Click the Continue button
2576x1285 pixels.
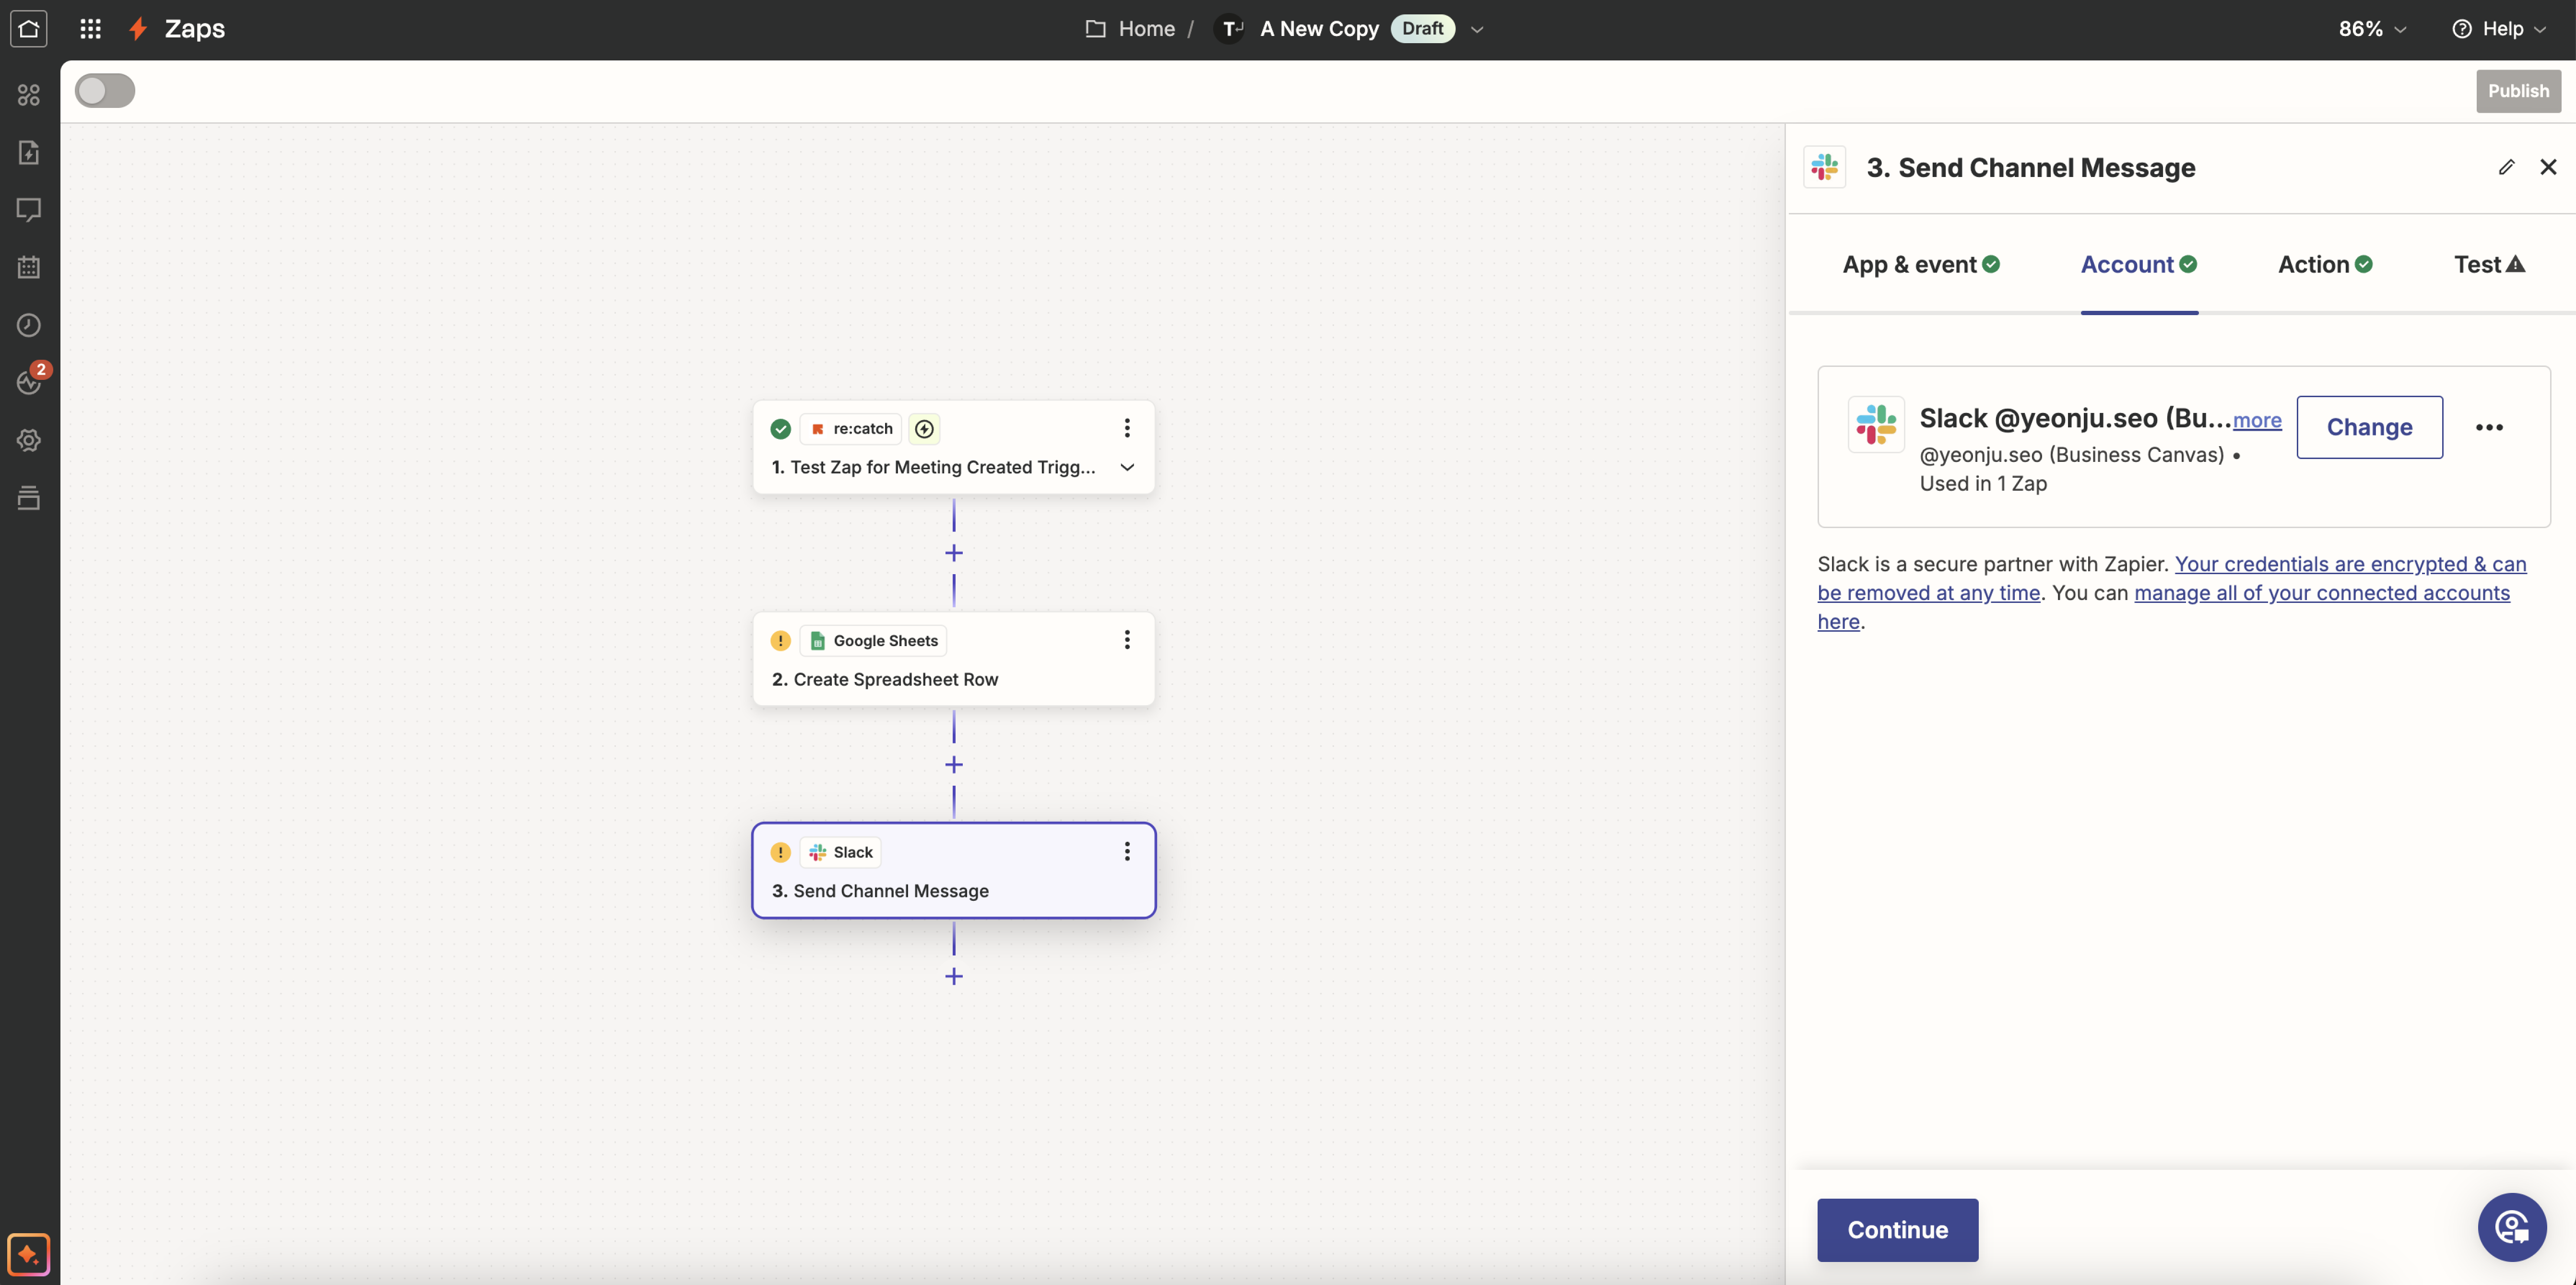(x=1897, y=1229)
